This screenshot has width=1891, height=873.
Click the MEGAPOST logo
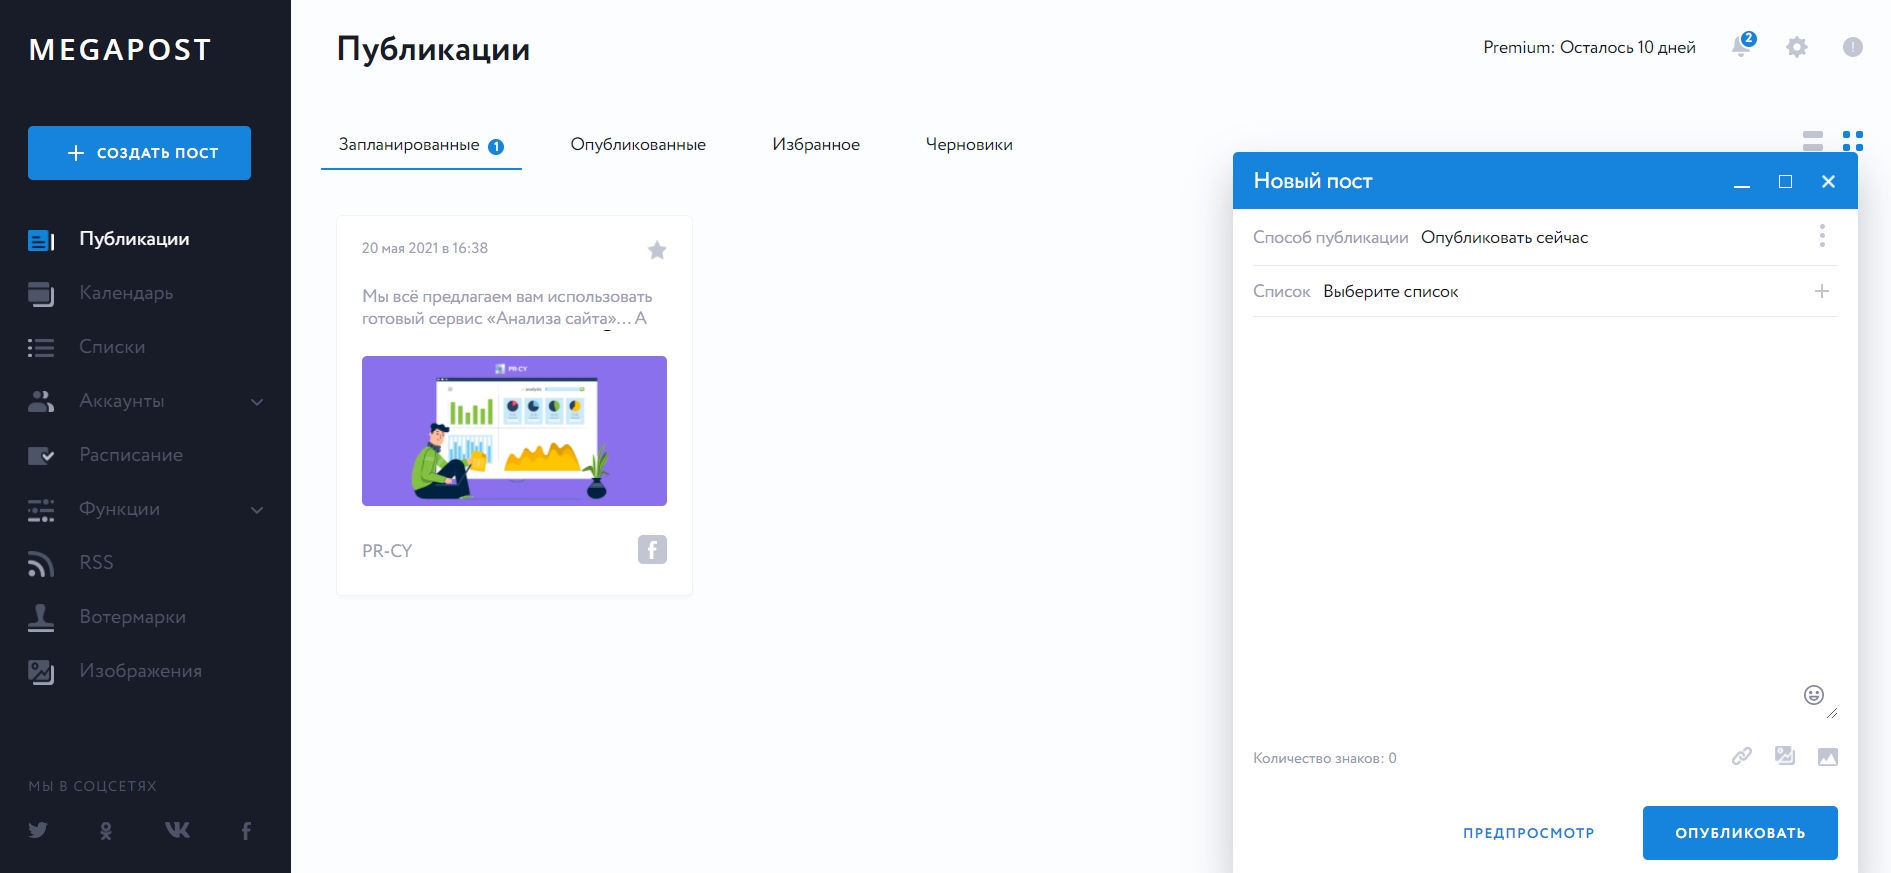click(x=120, y=50)
